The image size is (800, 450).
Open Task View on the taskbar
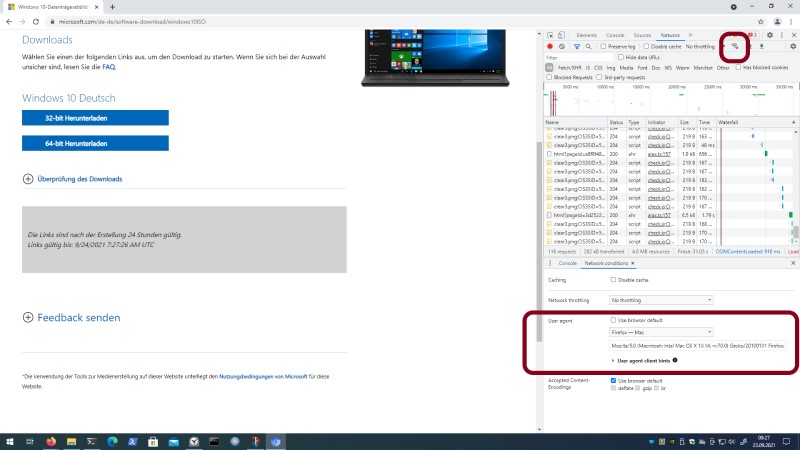(x=30, y=441)
